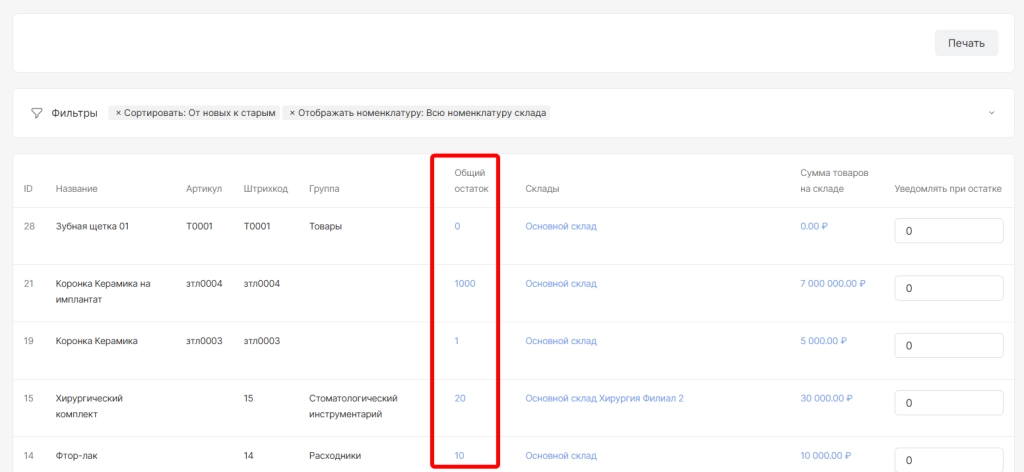
Task: Focus notify field for Хирургический комплект
Action: click(947, 403)
